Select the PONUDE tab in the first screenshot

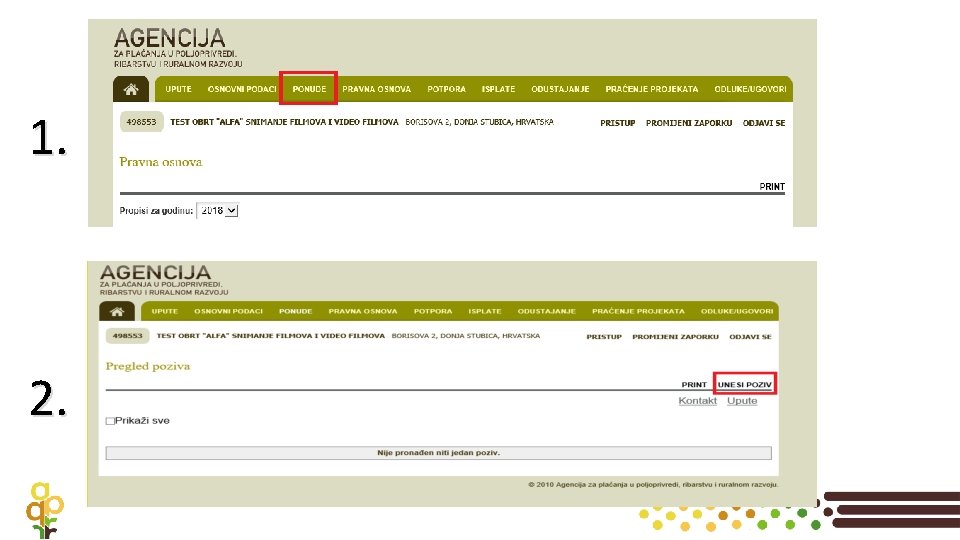click(x=309, y=89)
